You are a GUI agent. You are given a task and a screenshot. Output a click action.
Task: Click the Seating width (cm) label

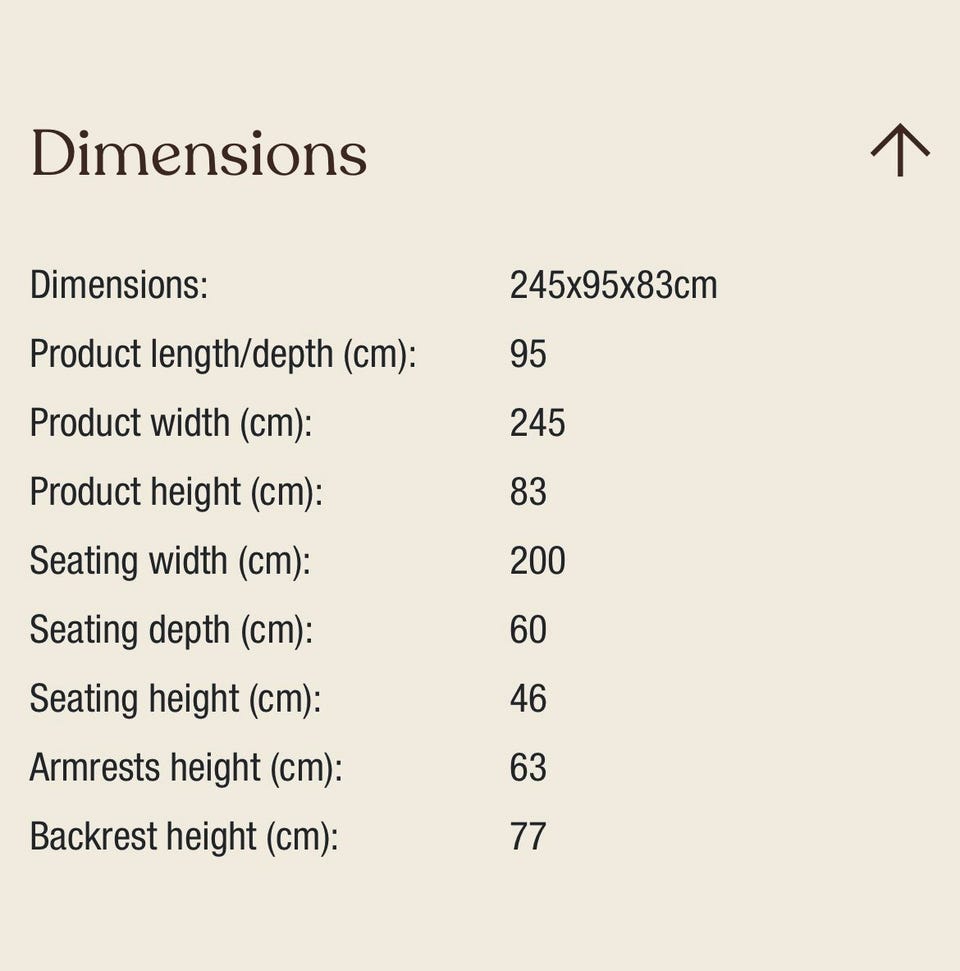click(170, 561)
